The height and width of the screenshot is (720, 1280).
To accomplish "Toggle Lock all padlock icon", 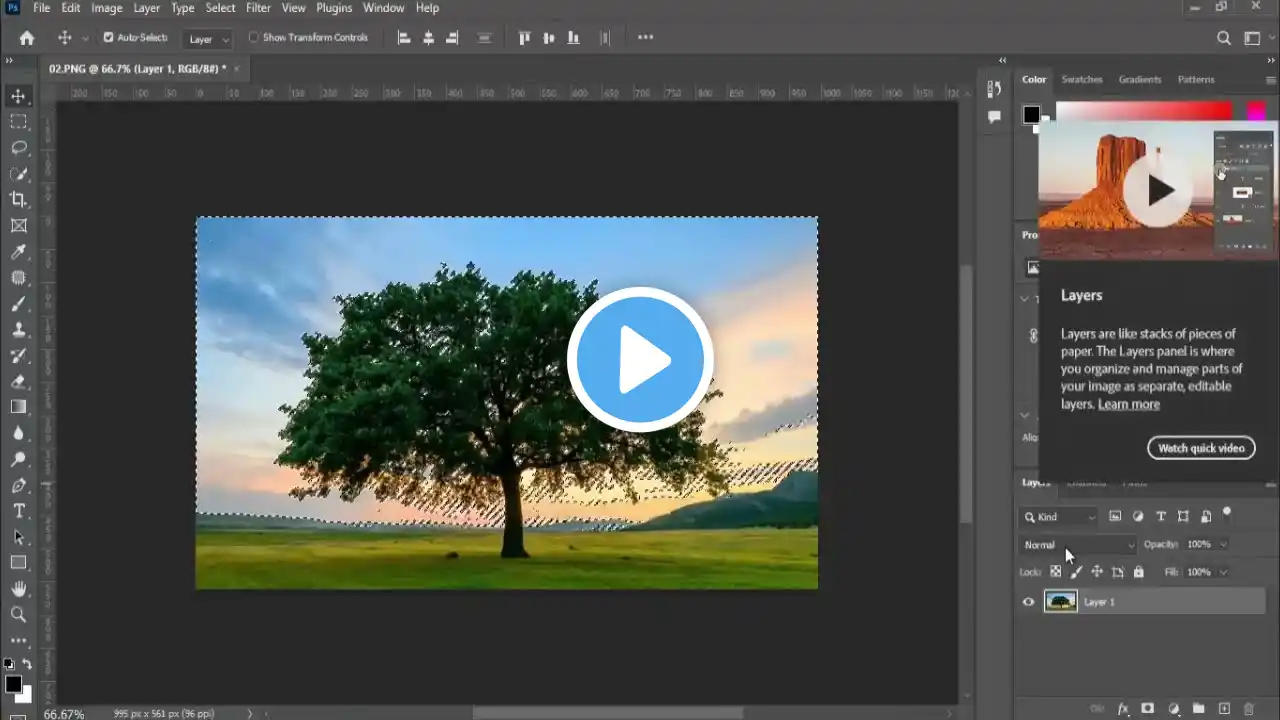I will click(x=1138, y=572).
